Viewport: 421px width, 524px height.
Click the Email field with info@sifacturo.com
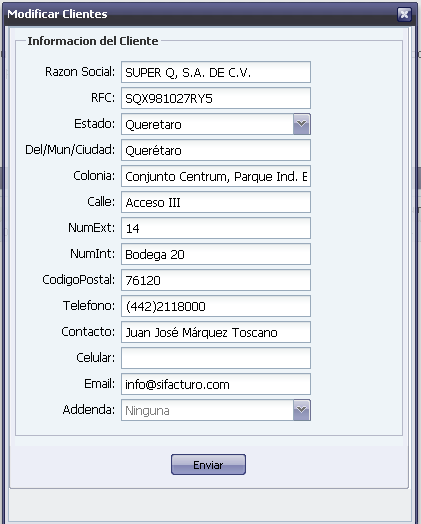[216, 384]
